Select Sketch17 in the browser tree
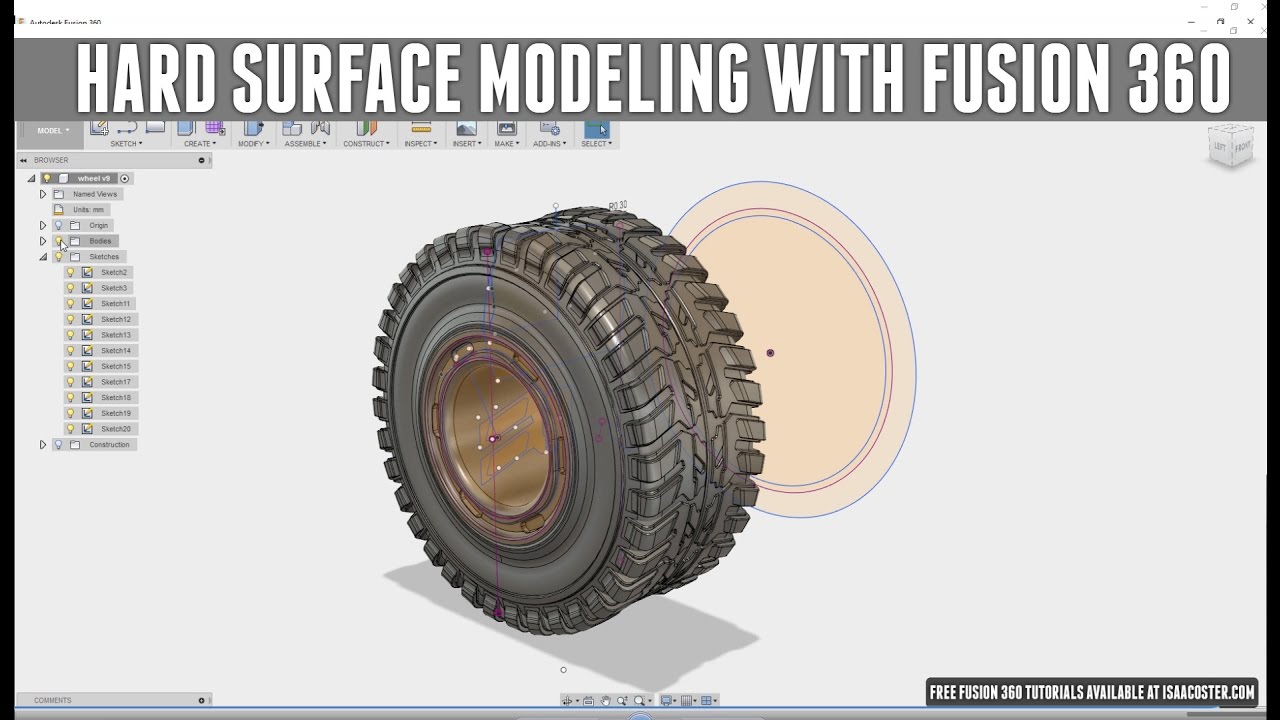This screenshot has width=1280, height=720. [116, 382]
